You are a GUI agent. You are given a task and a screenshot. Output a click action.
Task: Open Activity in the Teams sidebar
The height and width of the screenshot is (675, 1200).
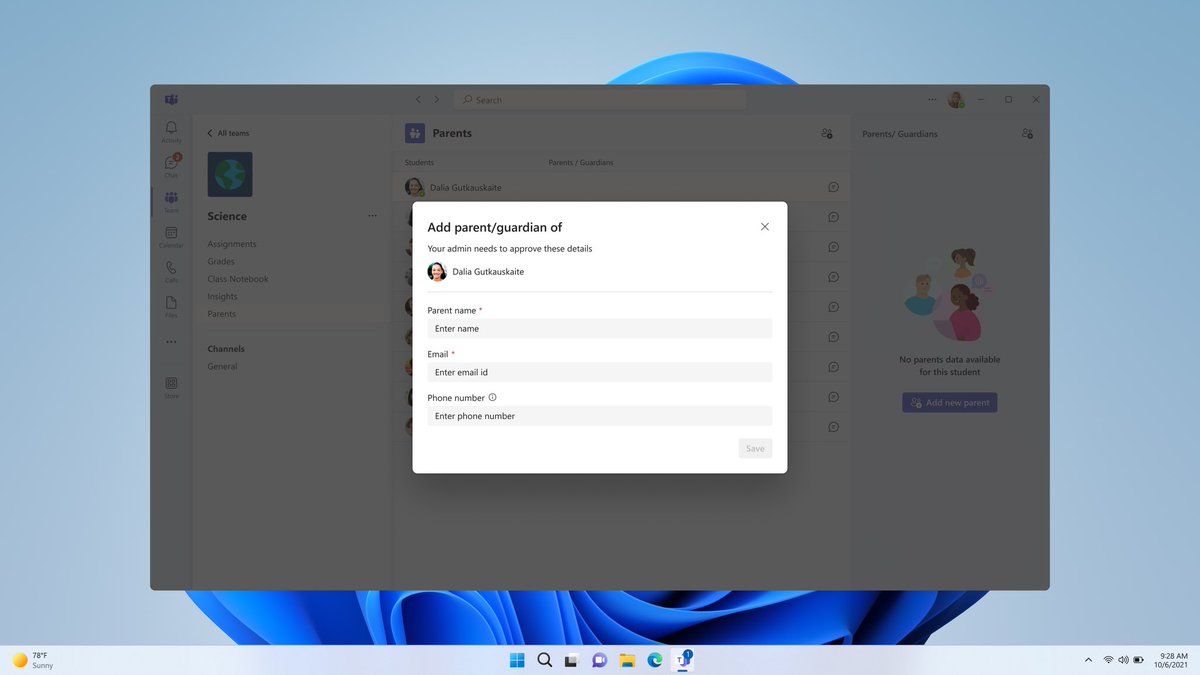coord(171,132)
